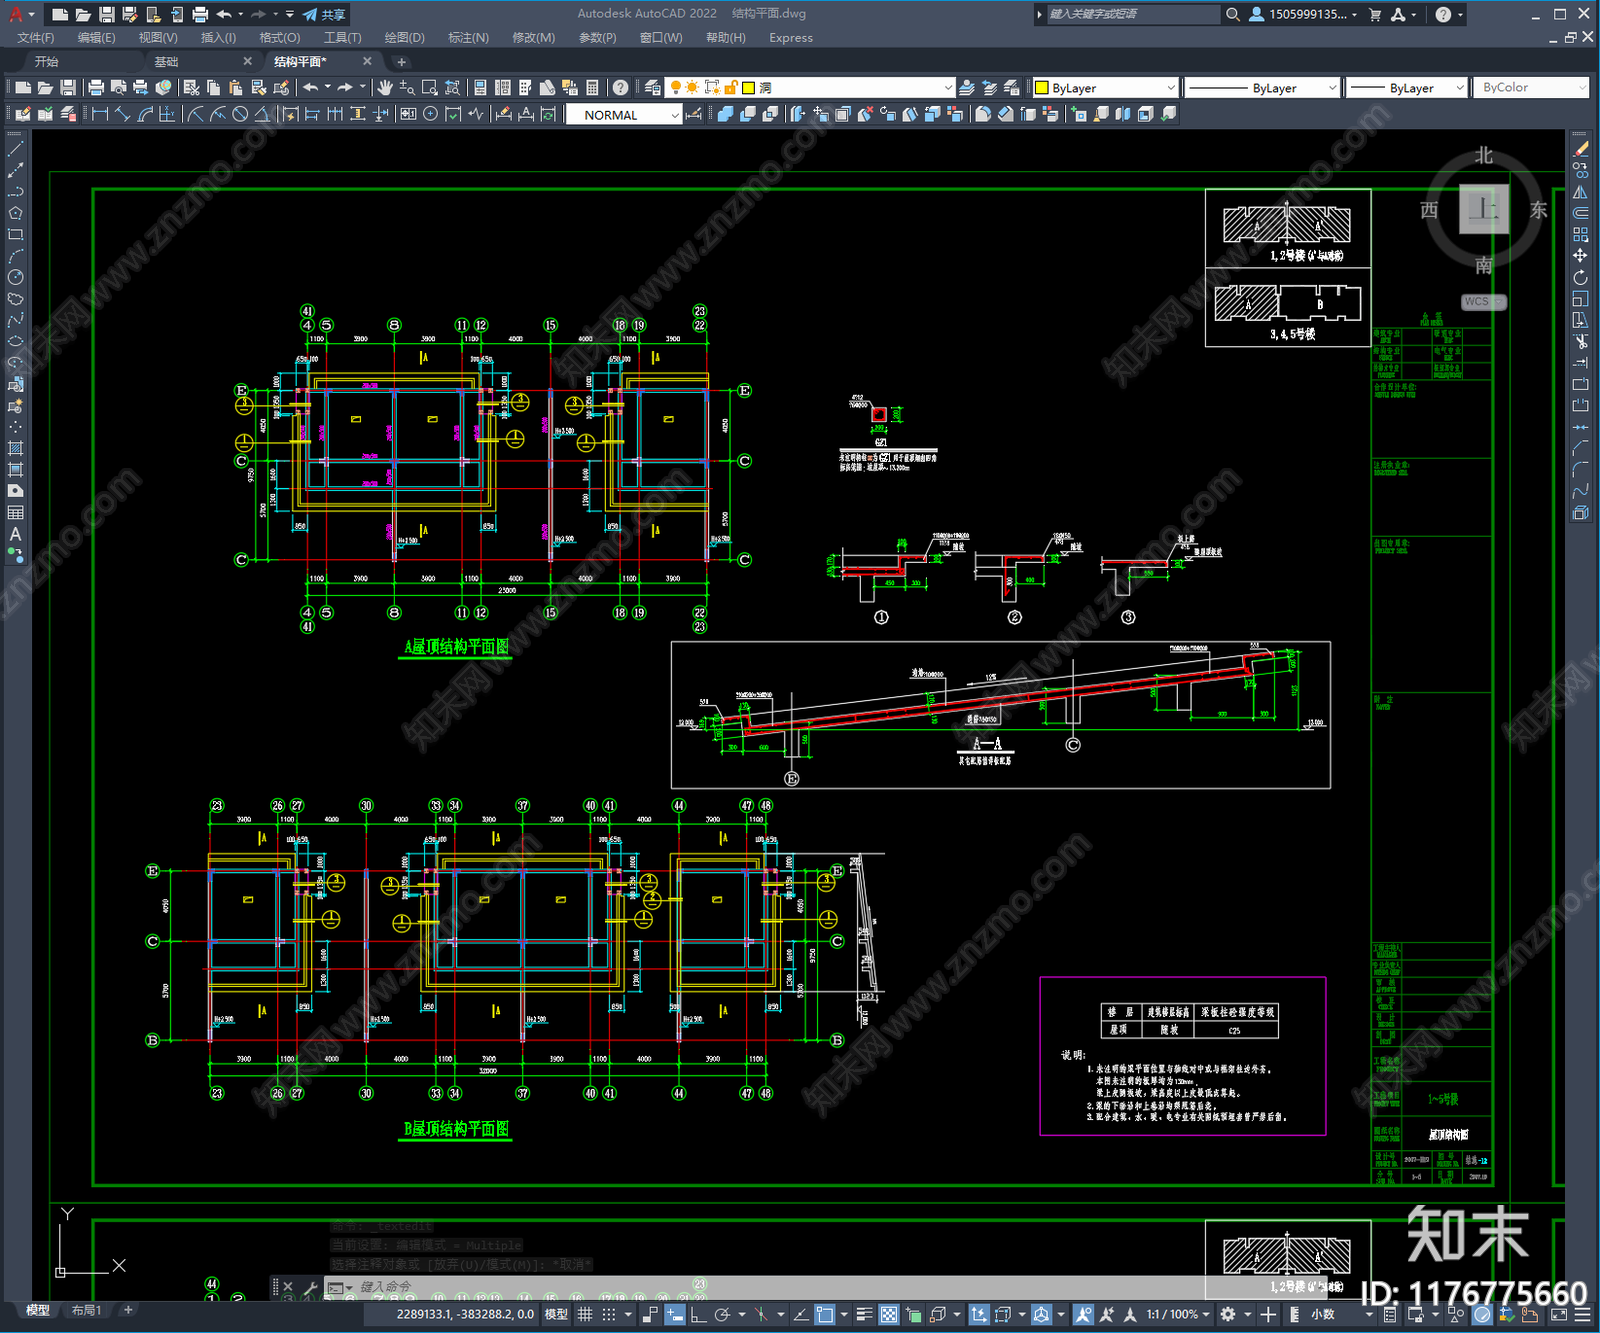Image resolution: width=1600 pixels, height=1333 pixels.
Task: Click the Linear dimension tool
Action: click(100, 114)
